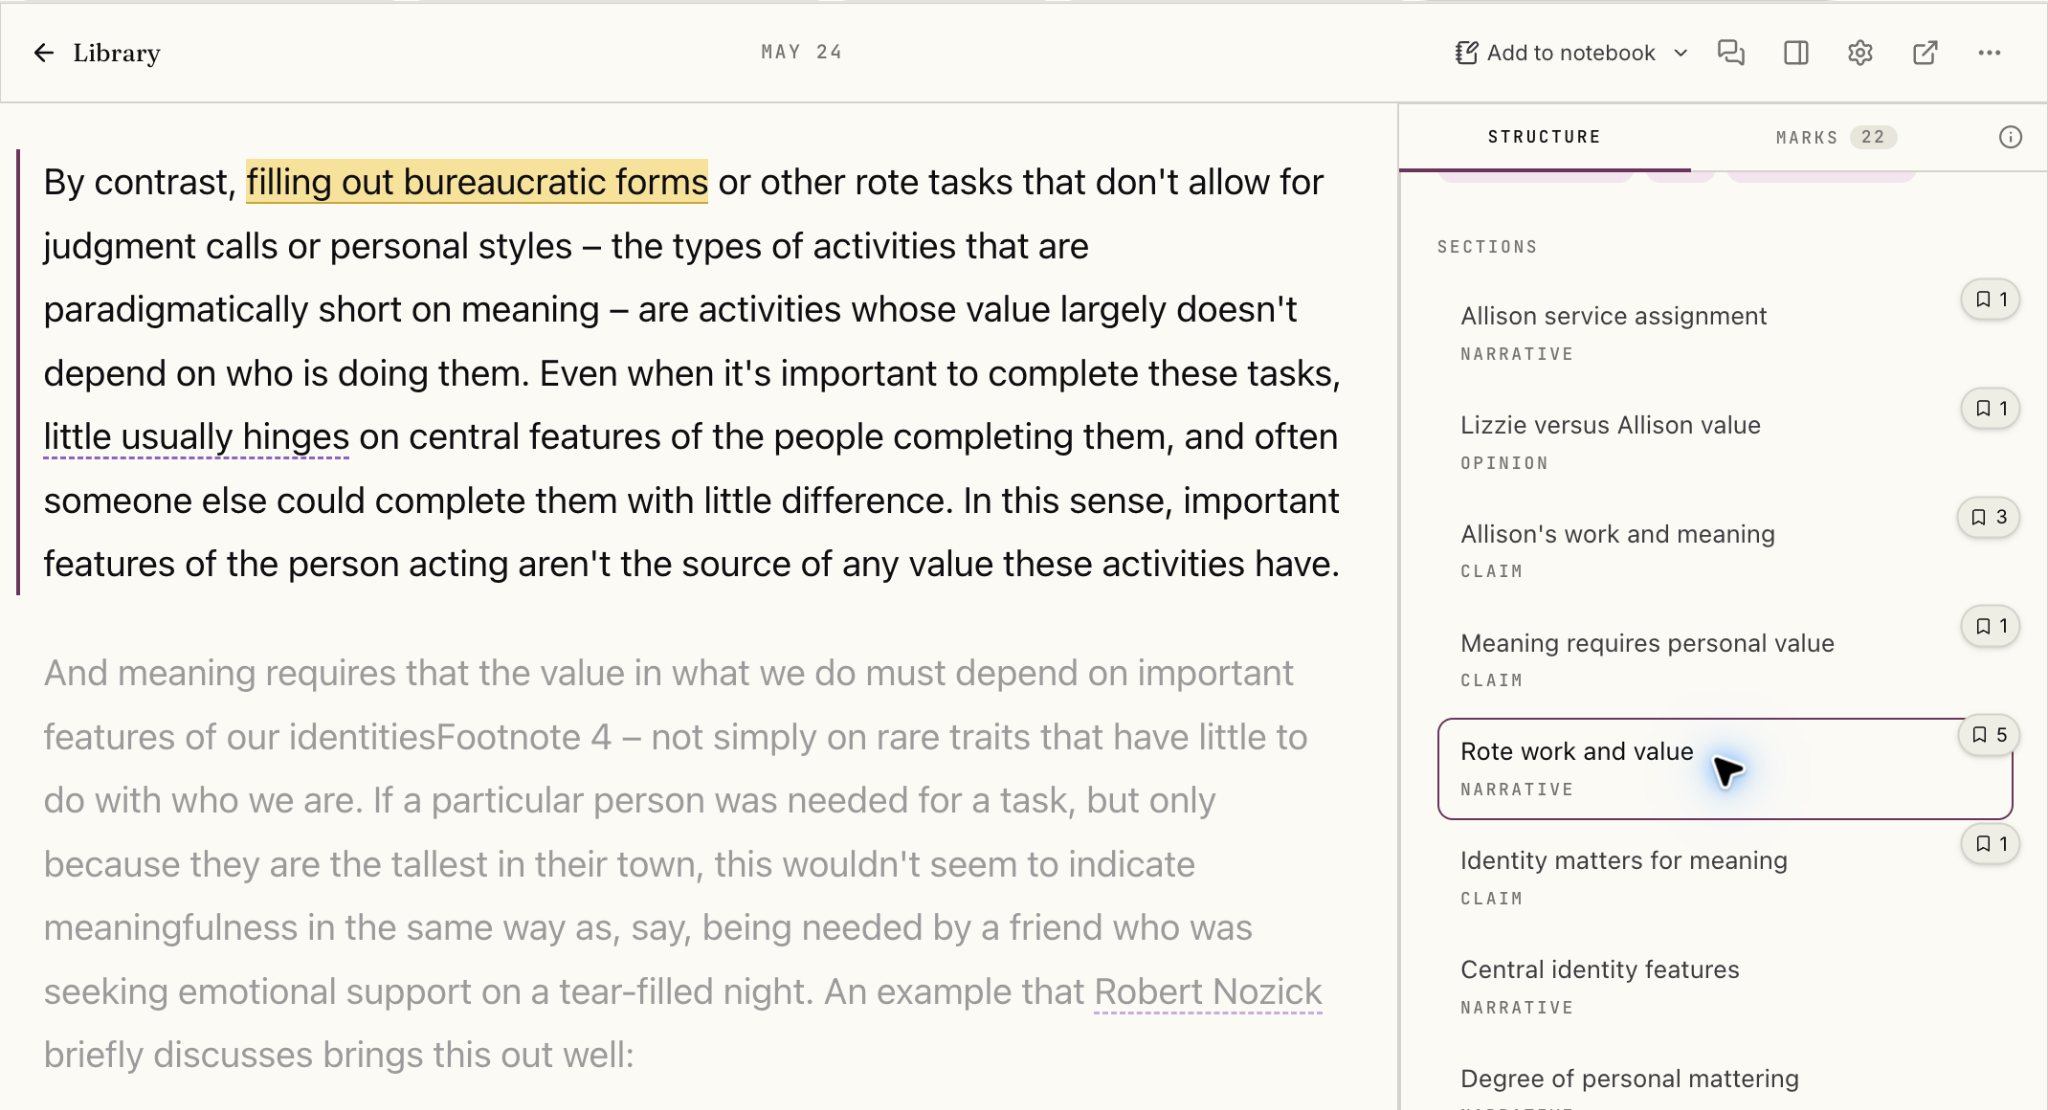2048x1110 pixels.
Task: Click bookmark badge showing 3 marks
Action: [x=1989, y=517]
